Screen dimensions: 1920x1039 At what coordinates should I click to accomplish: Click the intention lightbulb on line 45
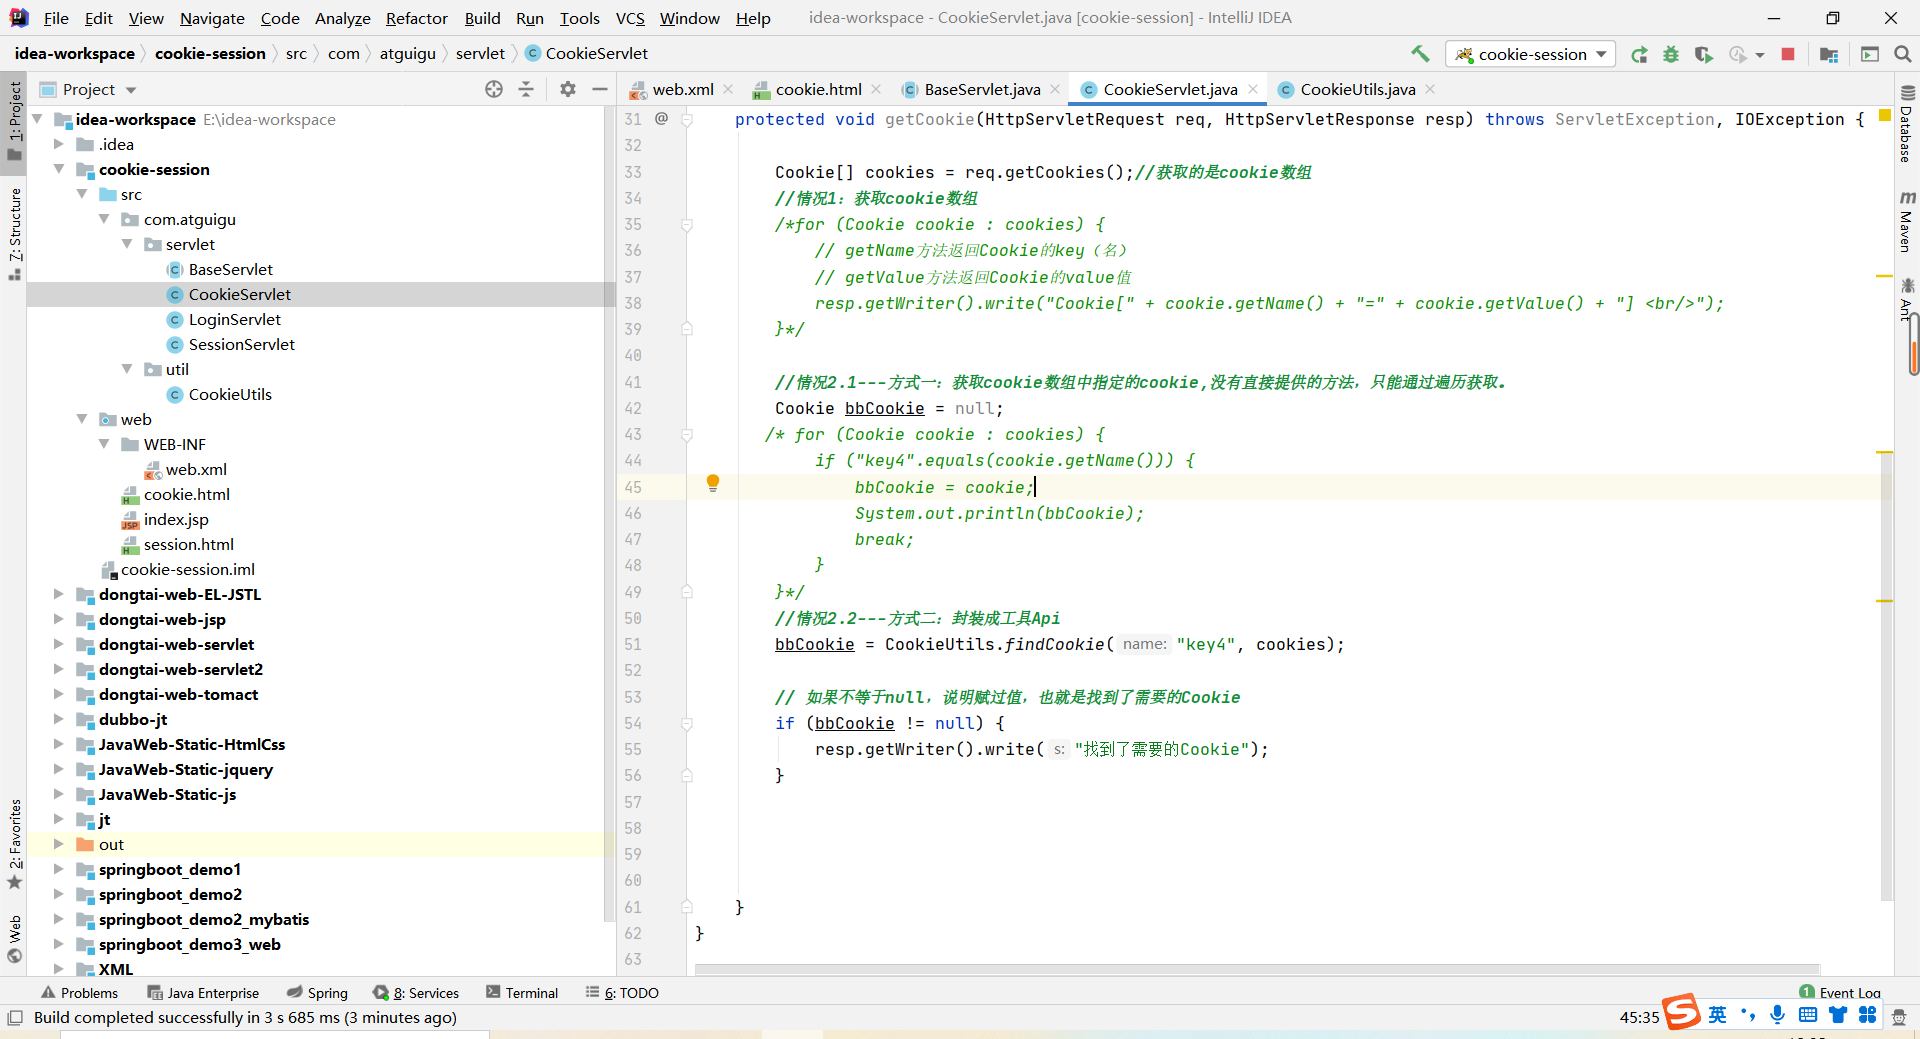(713, 484)
